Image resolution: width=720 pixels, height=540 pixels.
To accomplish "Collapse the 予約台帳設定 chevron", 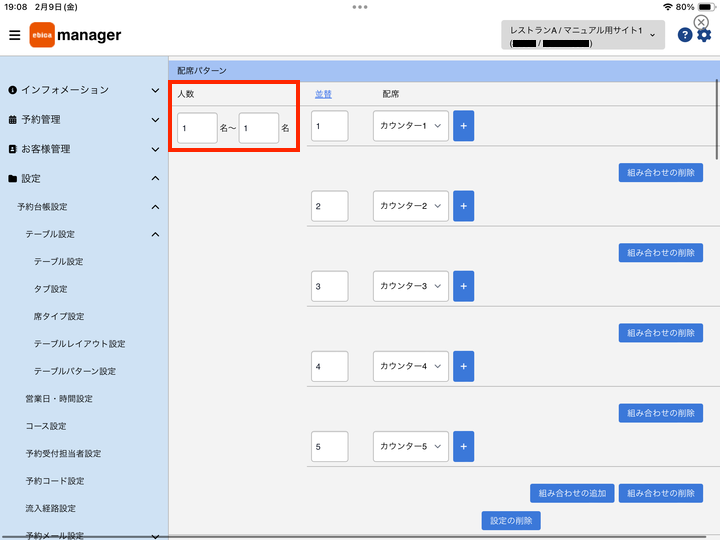I will 156,207.
